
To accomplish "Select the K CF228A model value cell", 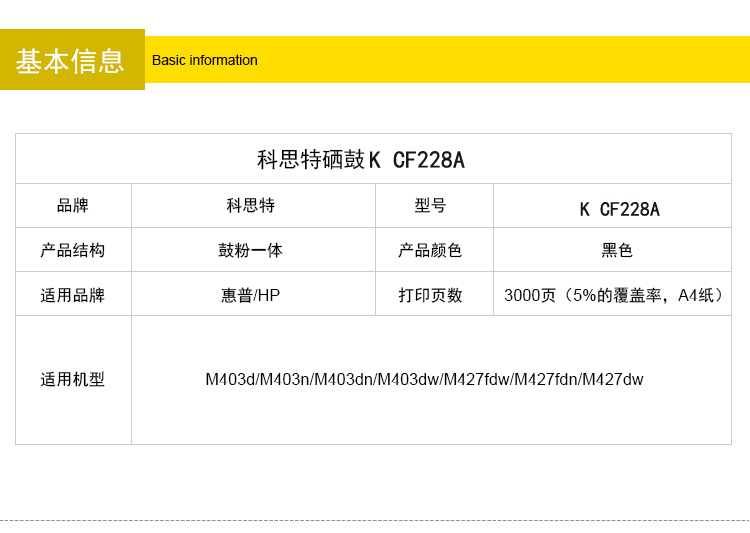I will click(x=619, y=209).
